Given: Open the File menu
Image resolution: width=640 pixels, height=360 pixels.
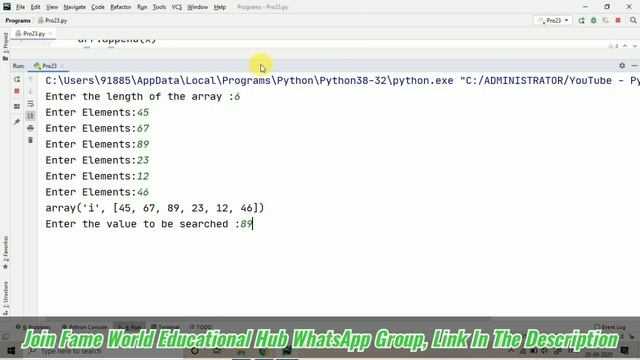Looking at the screenshot, I should (x=20, y=7).
